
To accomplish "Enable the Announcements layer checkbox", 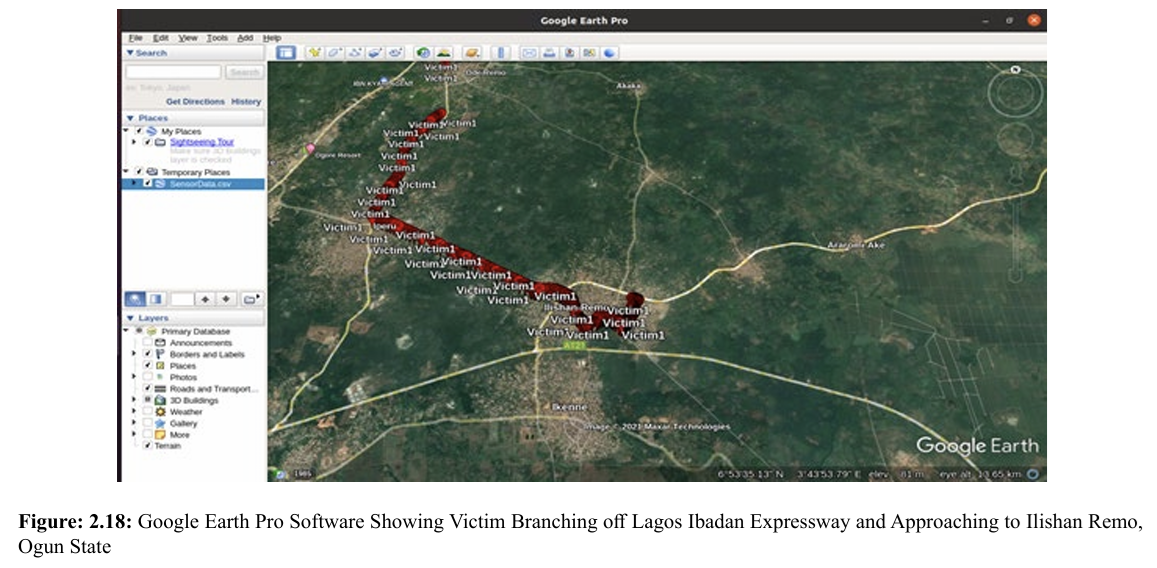I will (x=147, y=343).
